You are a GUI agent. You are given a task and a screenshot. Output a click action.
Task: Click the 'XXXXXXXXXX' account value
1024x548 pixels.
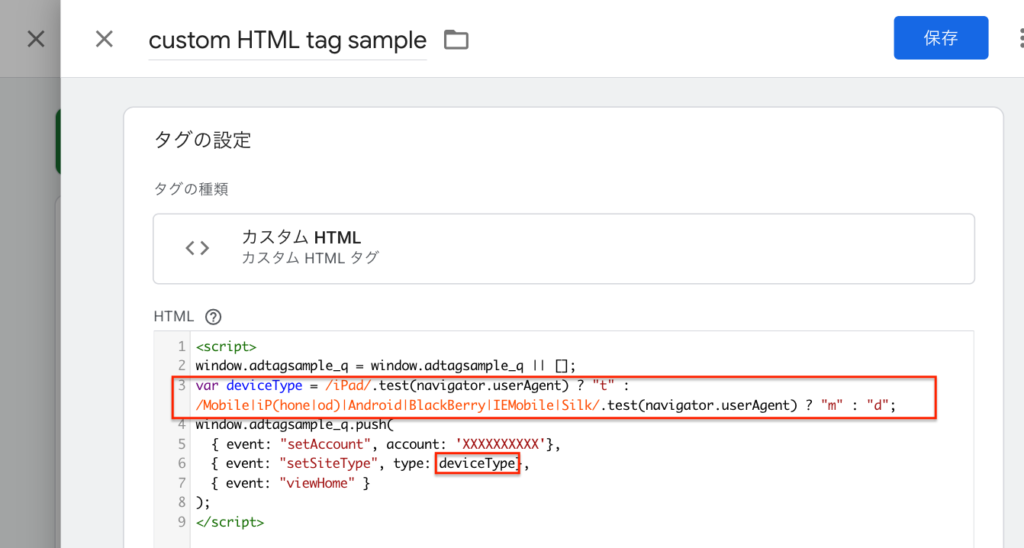coord(496,444)
